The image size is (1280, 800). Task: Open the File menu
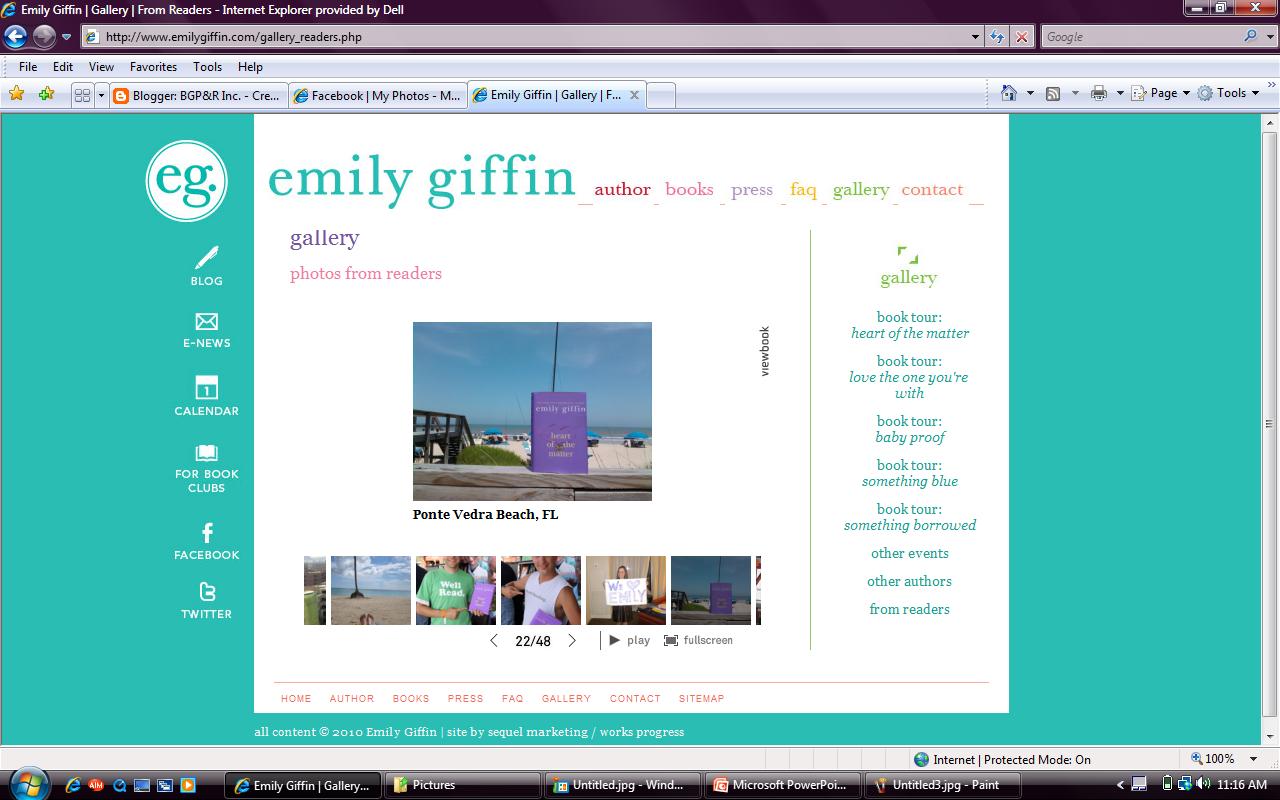[28, 66]
